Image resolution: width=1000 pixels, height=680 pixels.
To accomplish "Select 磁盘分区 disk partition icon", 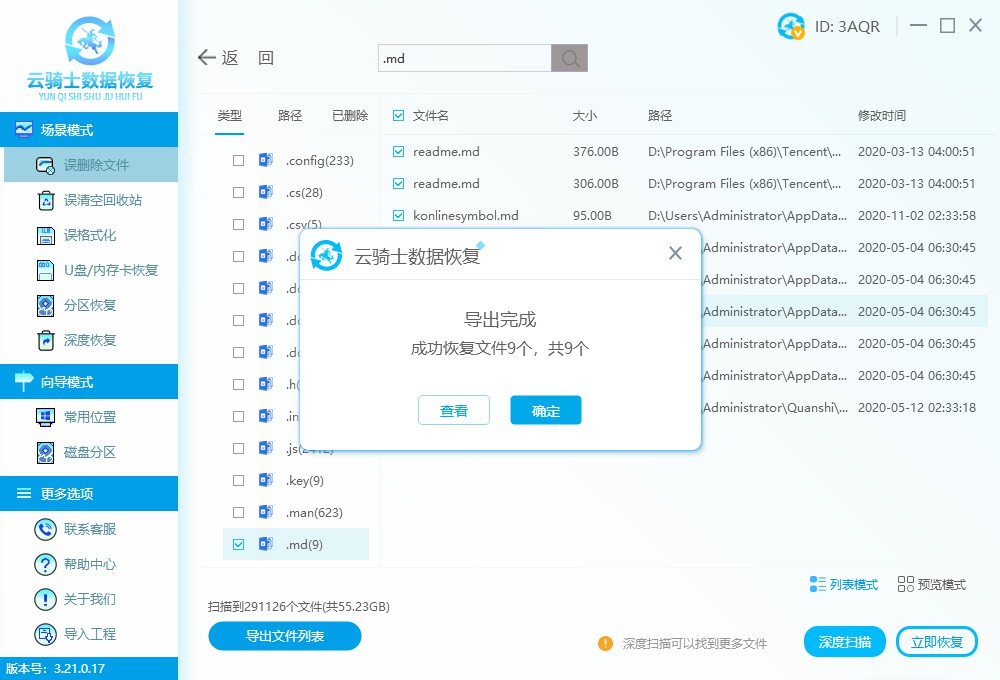I will click(x=45, y=452).
